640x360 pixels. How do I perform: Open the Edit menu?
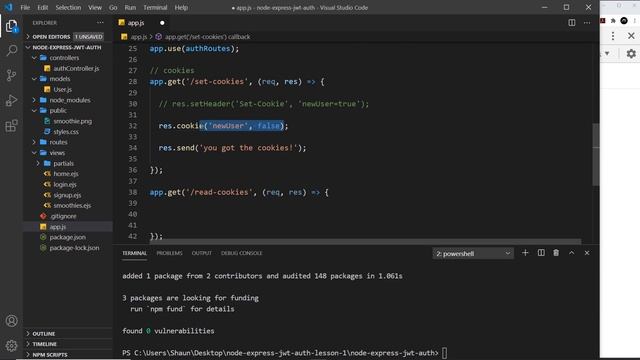tap(42, 7)
